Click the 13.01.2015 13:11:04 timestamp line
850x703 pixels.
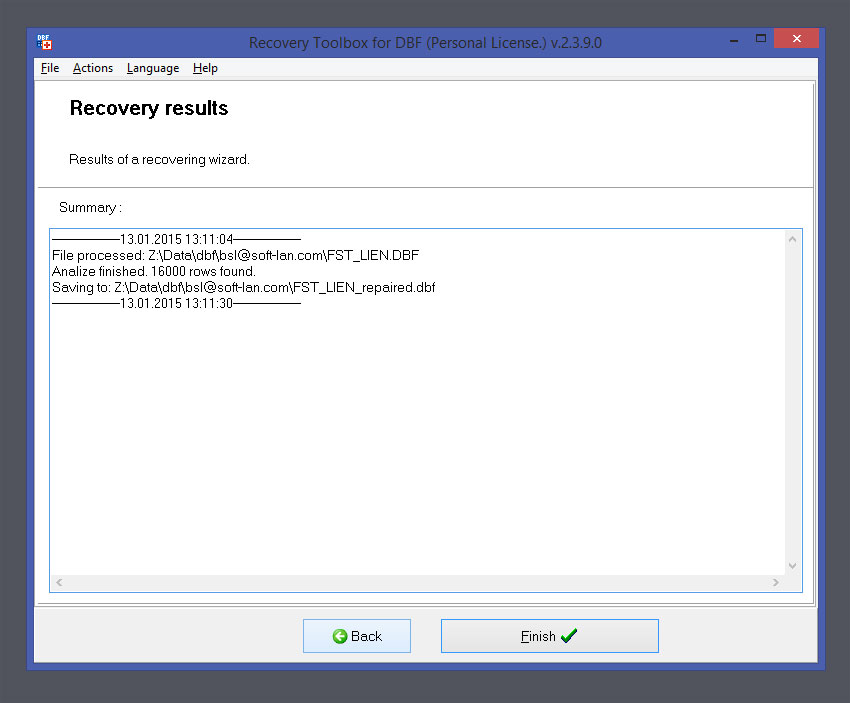click(x=176, y=239)
